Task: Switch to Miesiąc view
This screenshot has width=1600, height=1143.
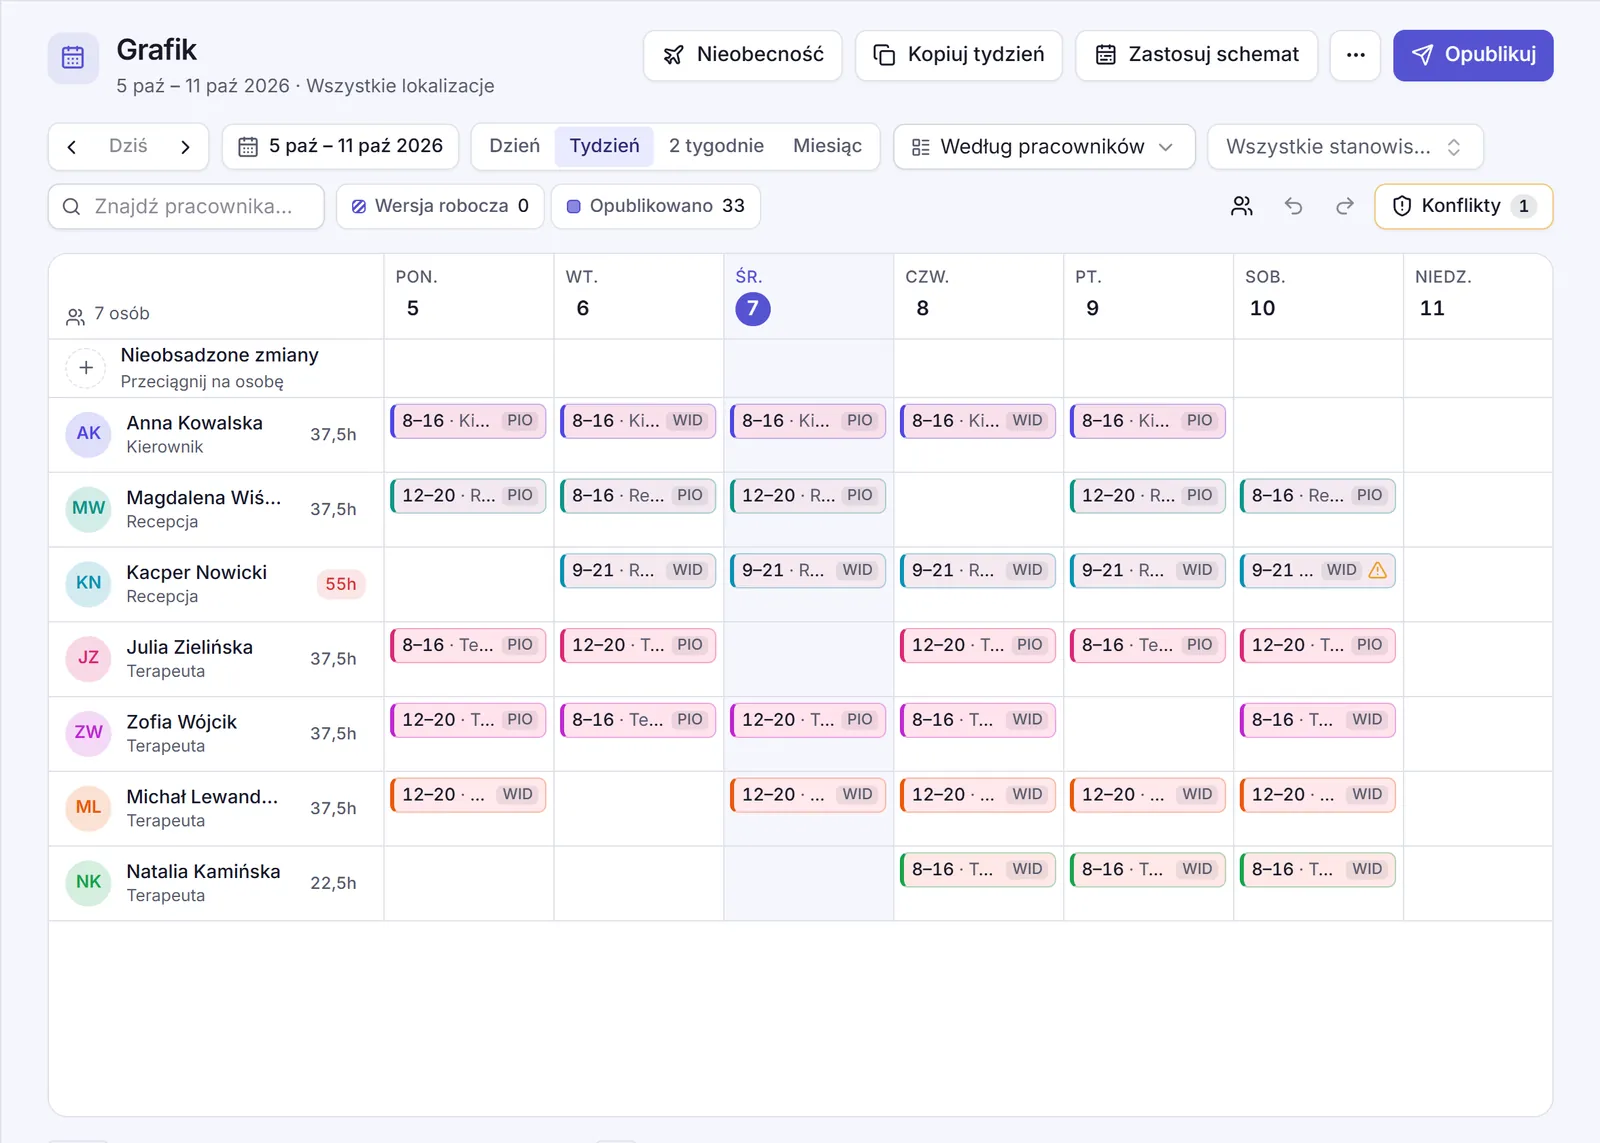Action: coord(827,146)
